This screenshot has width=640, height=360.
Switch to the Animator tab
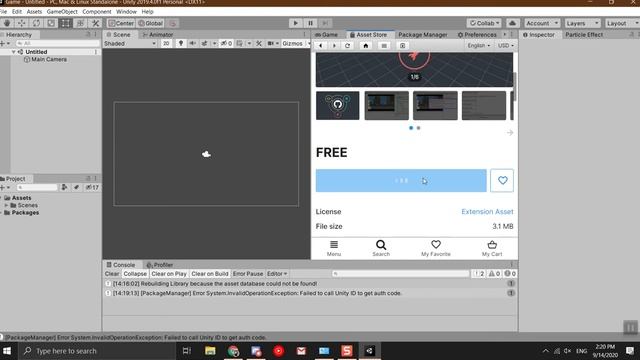(x=158, y=35)
